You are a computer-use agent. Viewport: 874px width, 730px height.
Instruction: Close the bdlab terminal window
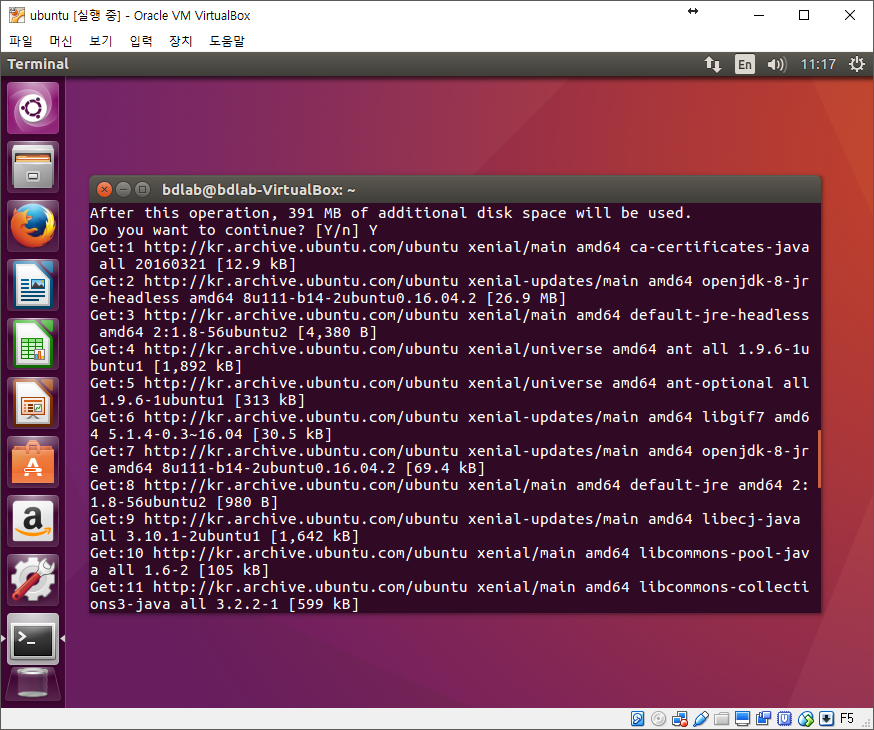pyautogui.click(x=104, y=189)
